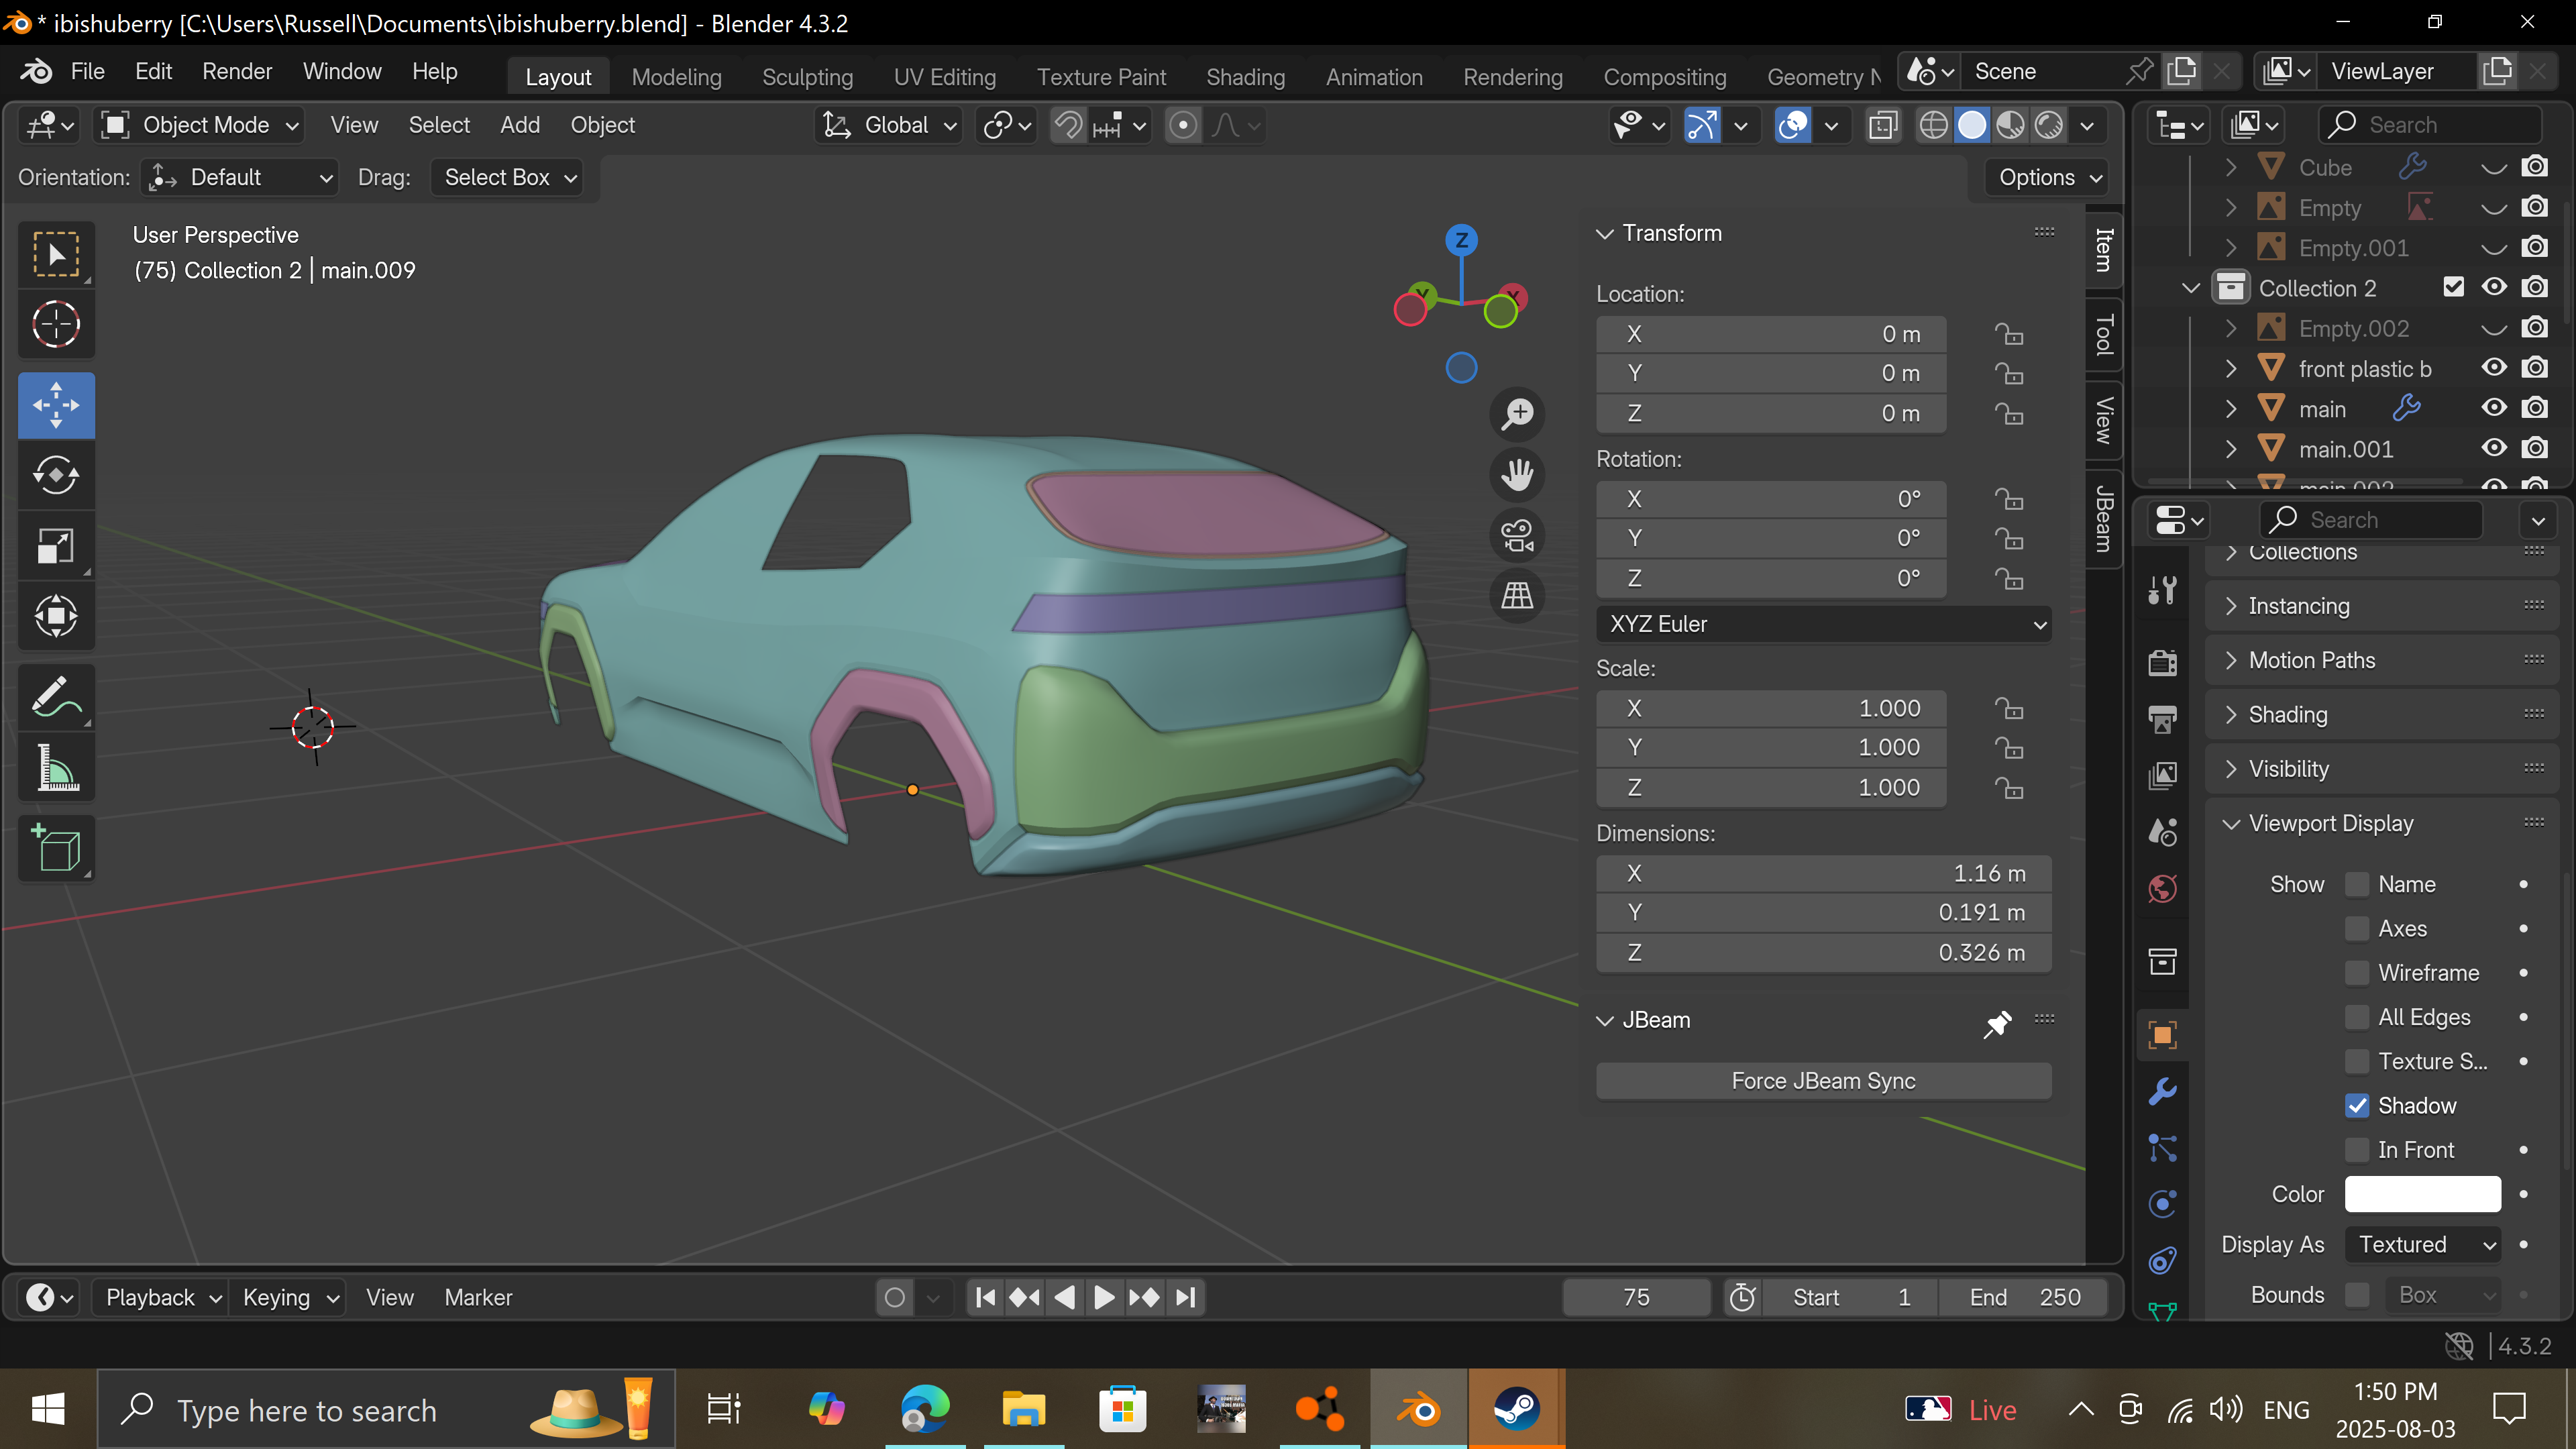Select the Select Box tool
The image size is (2576, 1449).
coord(56,254)
